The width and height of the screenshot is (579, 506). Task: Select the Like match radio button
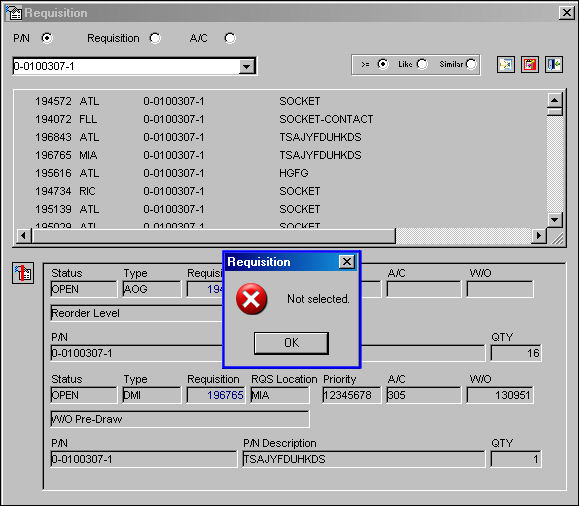422,64
